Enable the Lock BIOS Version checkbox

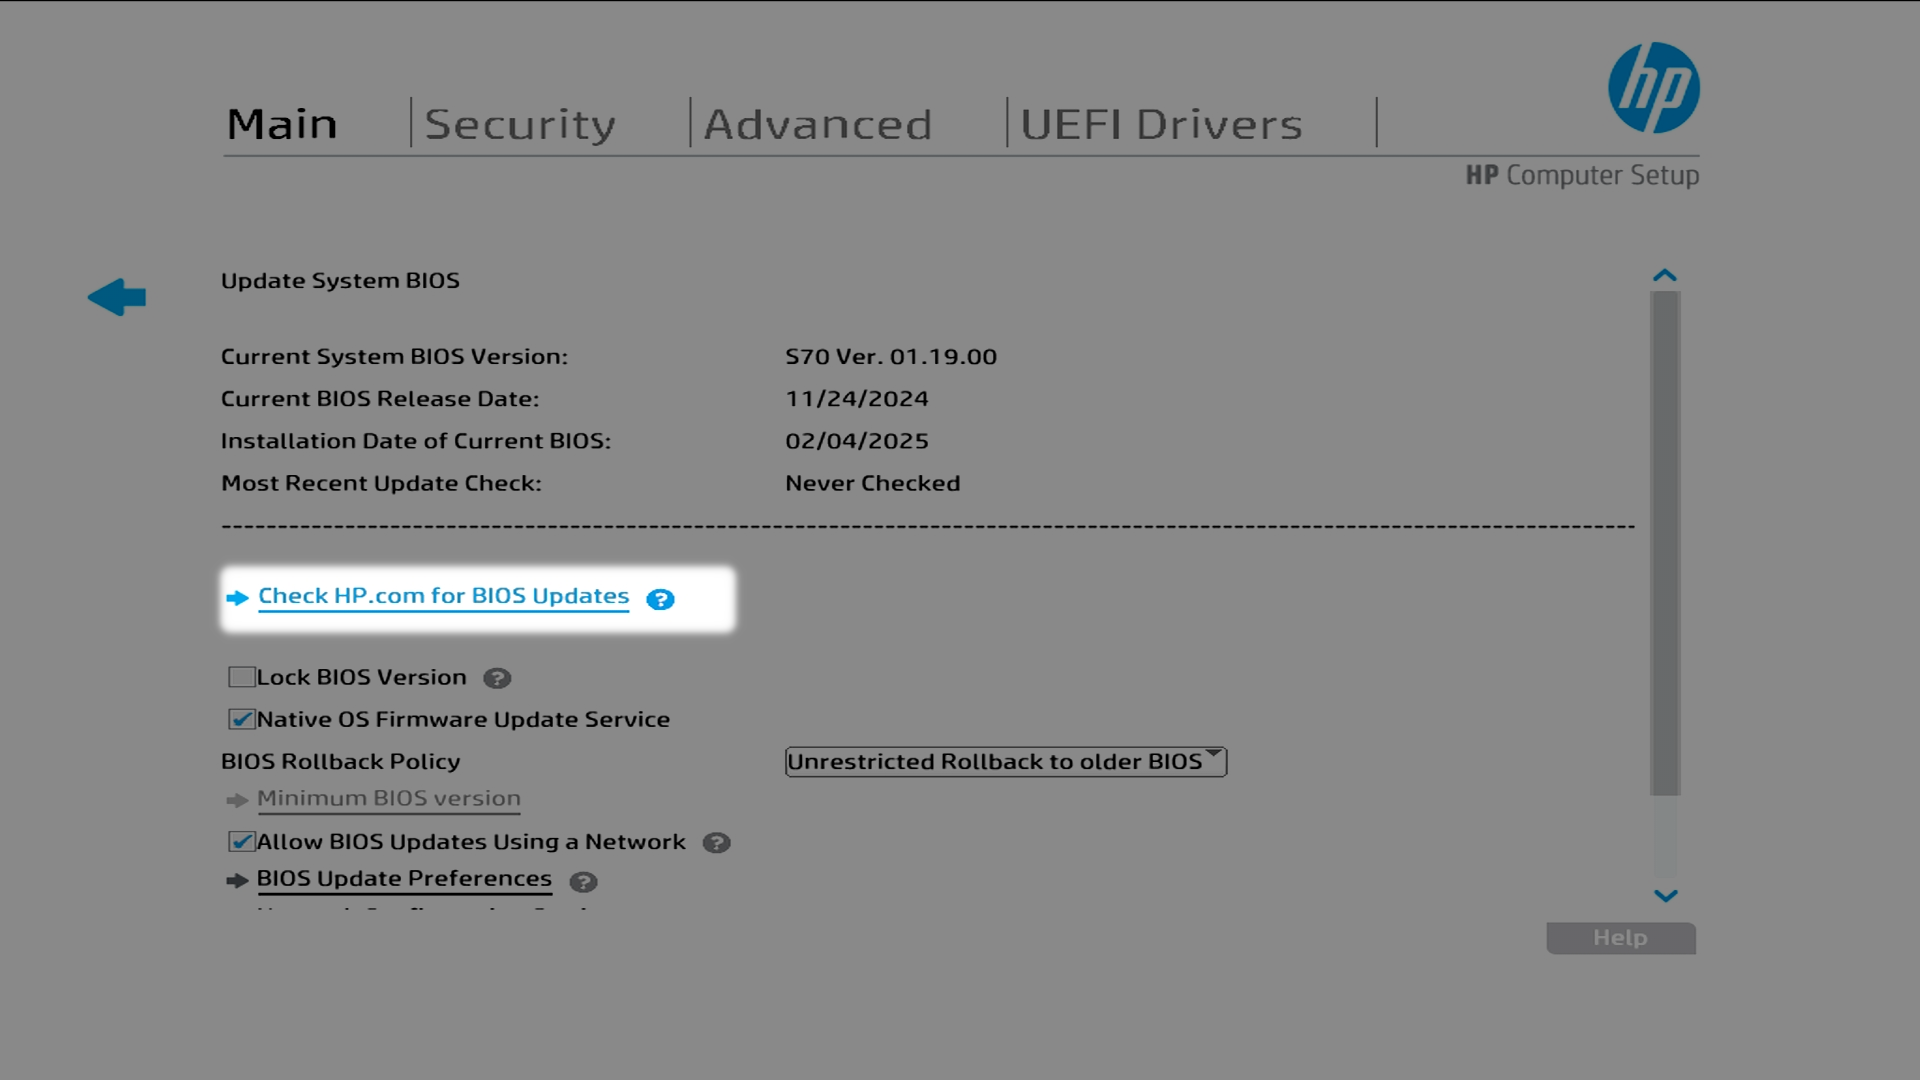241,678
